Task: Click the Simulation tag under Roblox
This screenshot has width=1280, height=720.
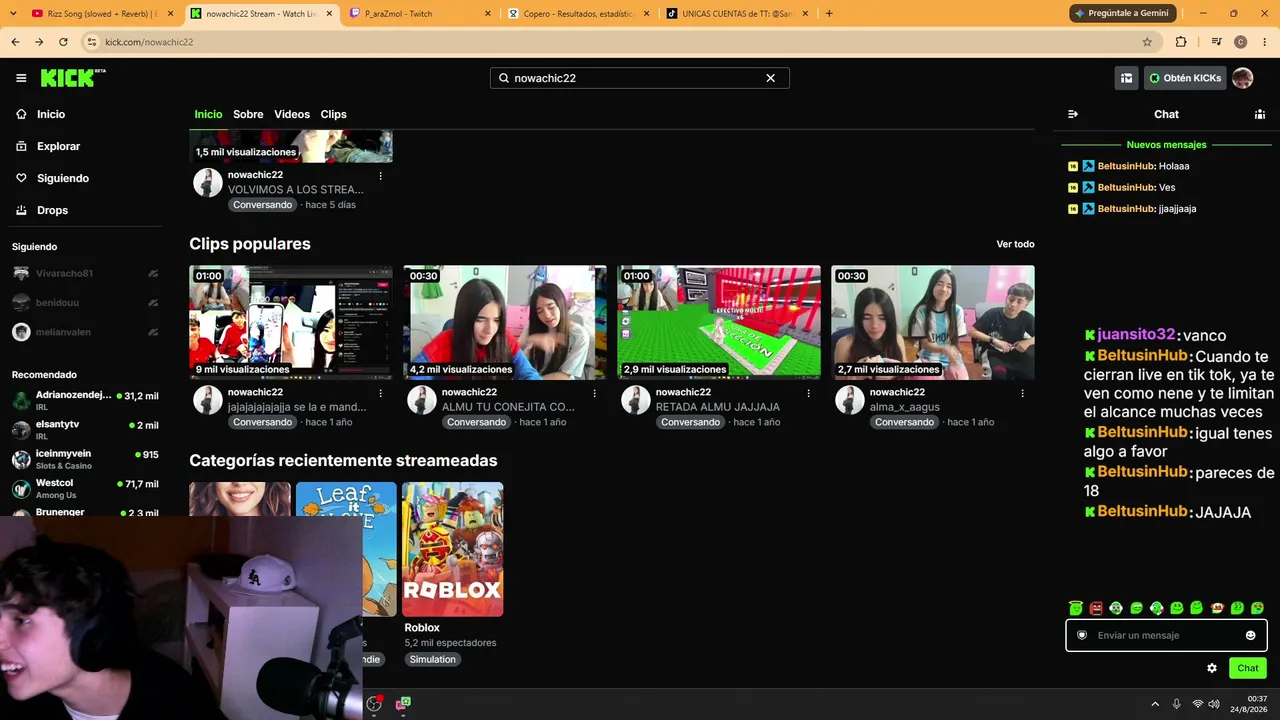Action: click(432, 659)
